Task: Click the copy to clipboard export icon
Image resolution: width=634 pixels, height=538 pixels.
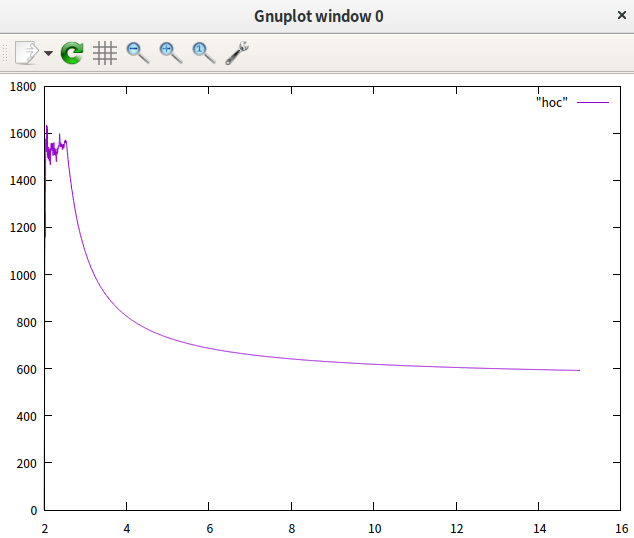Action: 27,53
